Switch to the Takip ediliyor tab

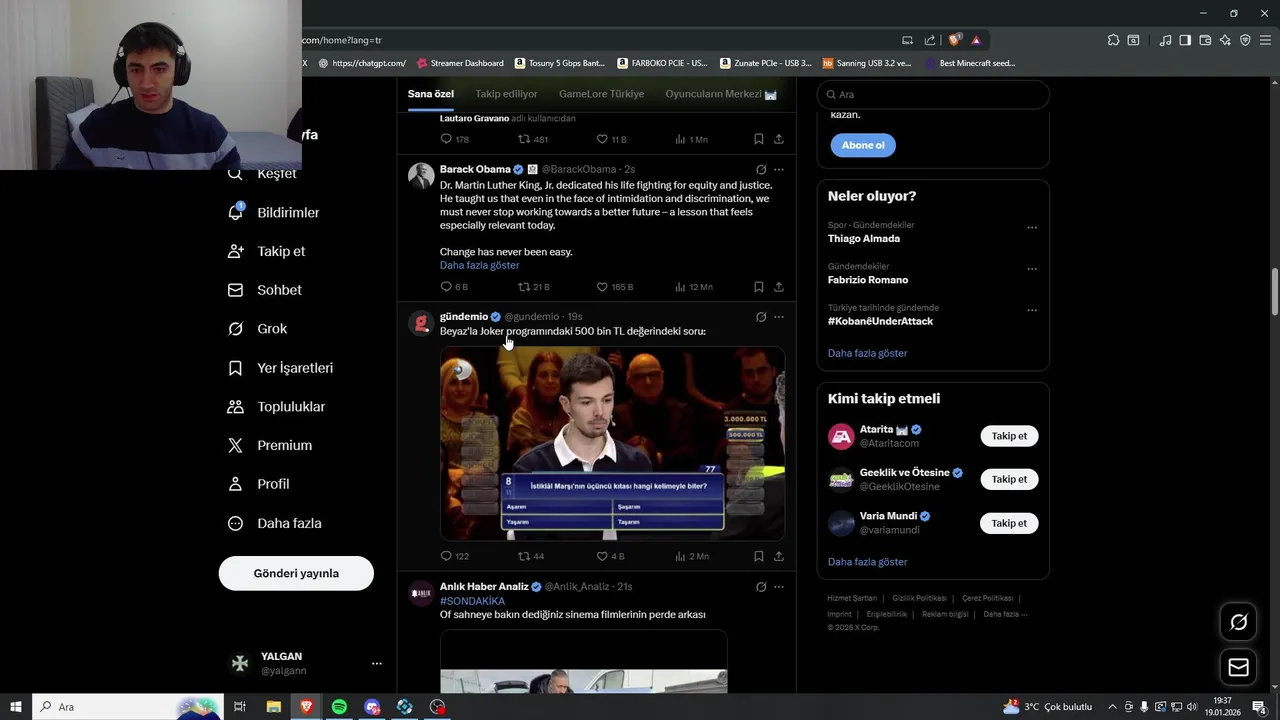506,94
